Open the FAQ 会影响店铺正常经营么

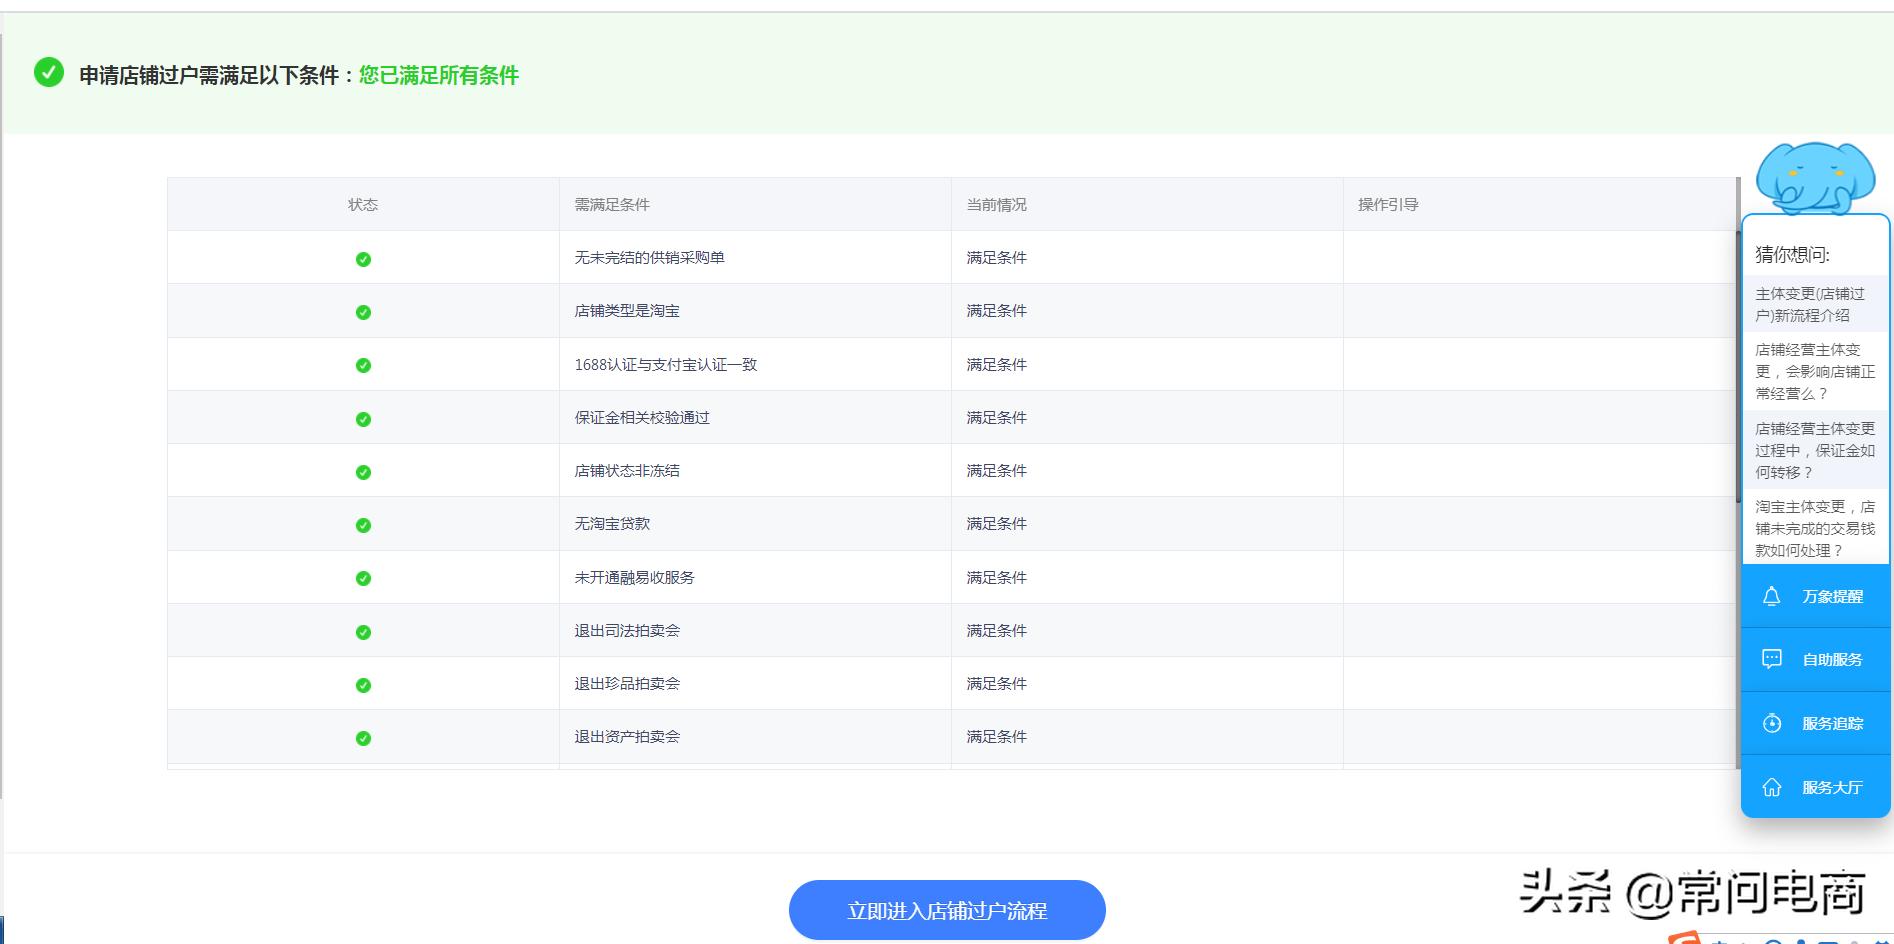pyautogui.click(x=1814, y=371)
